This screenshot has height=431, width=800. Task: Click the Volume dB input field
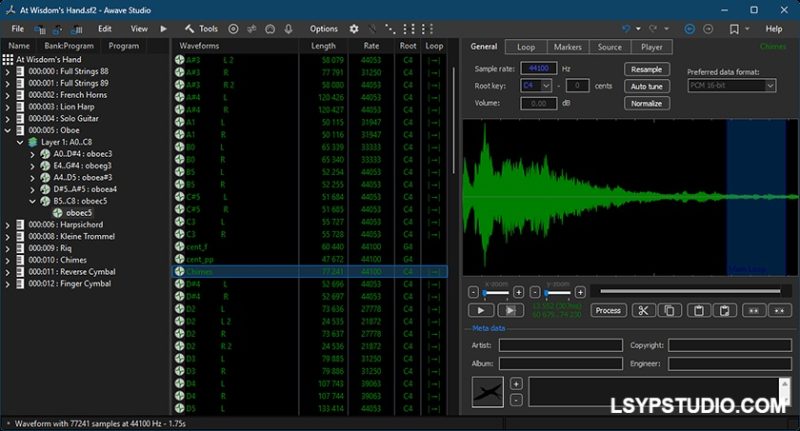(x=538, y=104)
